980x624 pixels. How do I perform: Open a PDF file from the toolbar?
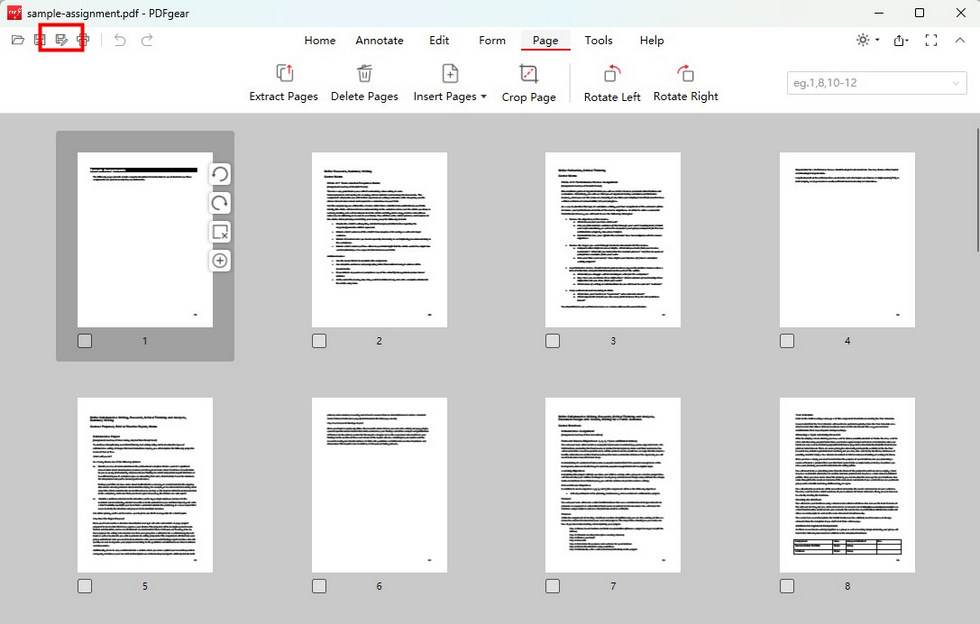[17, 39]
